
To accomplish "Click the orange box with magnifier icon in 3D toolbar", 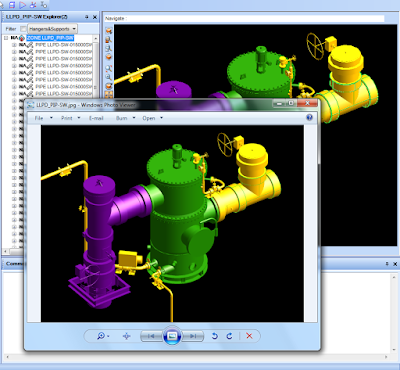I will pos(109,40).
